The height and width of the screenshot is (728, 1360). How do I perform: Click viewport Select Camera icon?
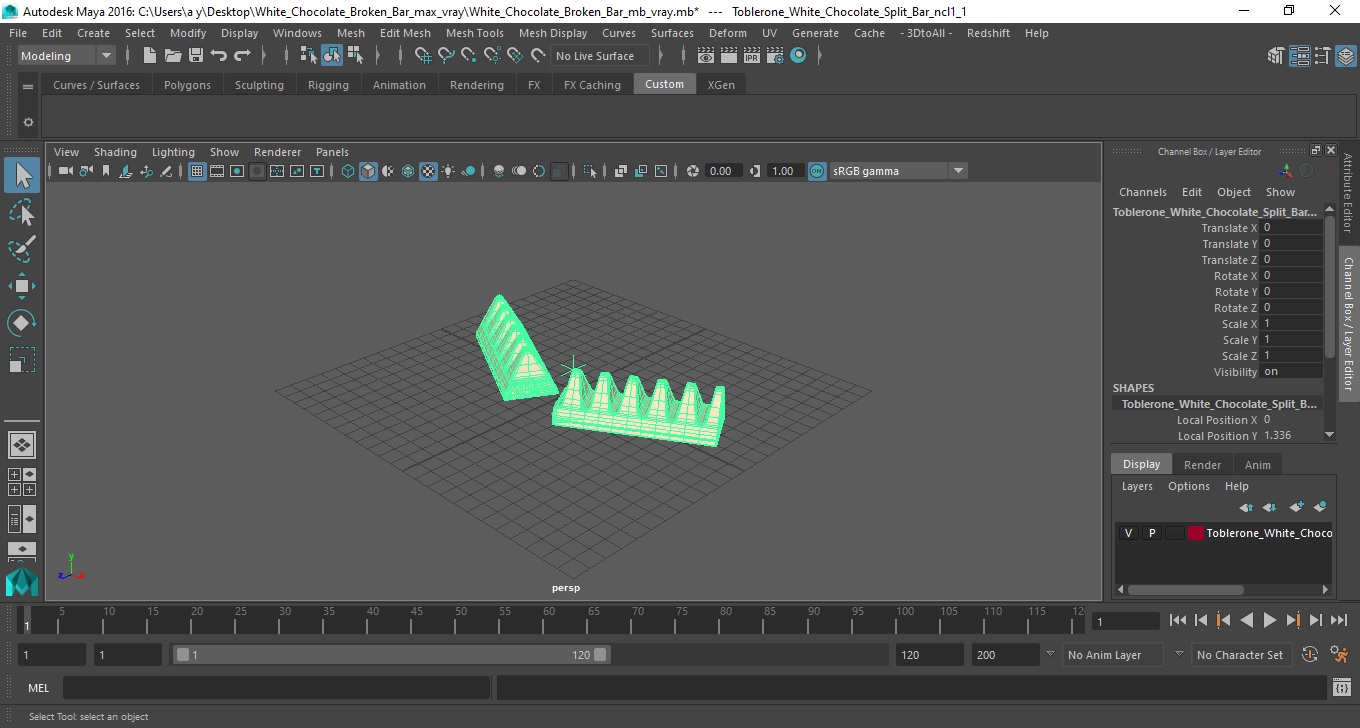(x=65, y=171)
